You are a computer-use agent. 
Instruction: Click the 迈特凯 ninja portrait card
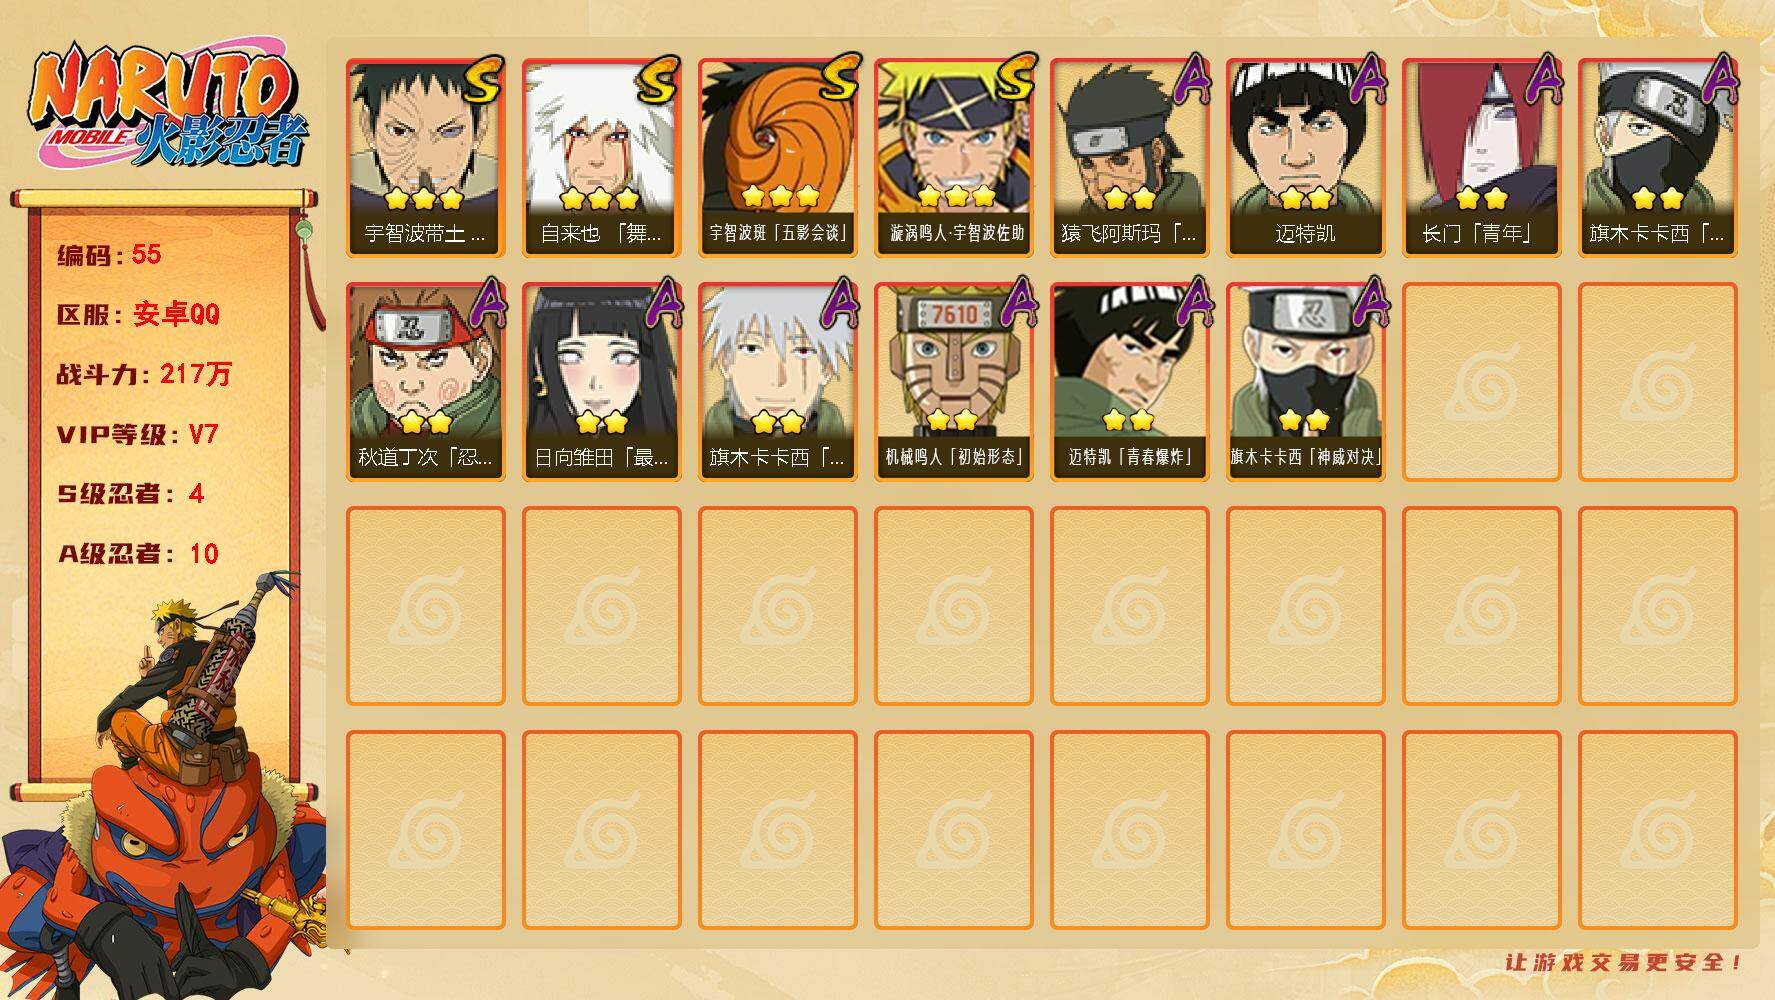coord(1306,158)
